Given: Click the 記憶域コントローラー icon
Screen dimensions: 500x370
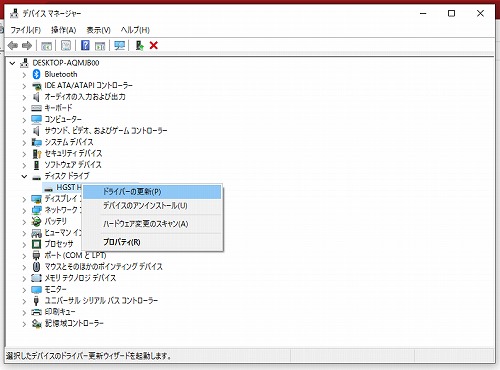Looking at the screenshot, I should coord(36,323).
